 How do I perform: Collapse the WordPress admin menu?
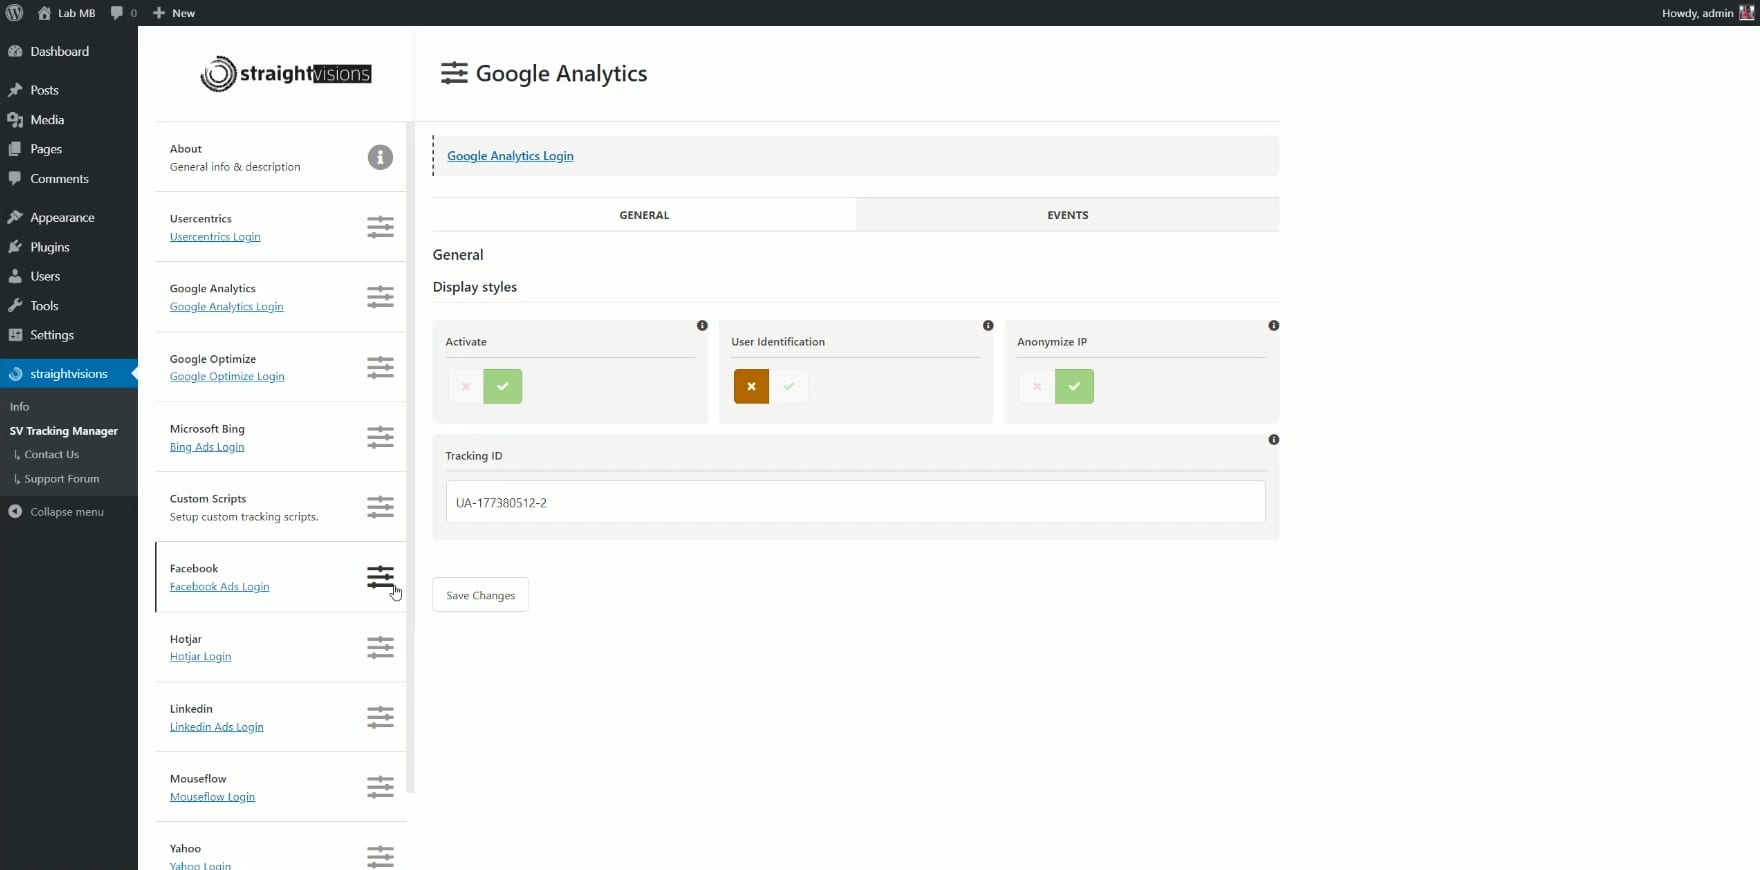(56, 512)
